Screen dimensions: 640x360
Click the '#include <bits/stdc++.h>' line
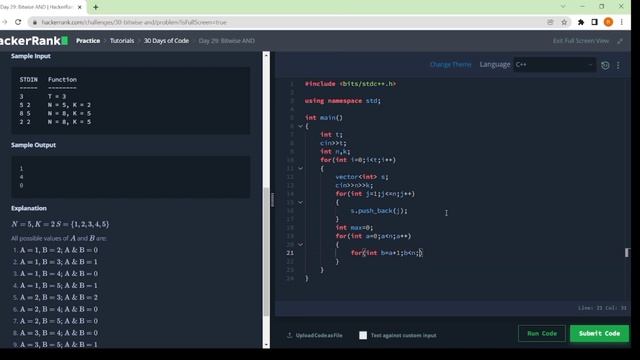(x=350, y=84)
